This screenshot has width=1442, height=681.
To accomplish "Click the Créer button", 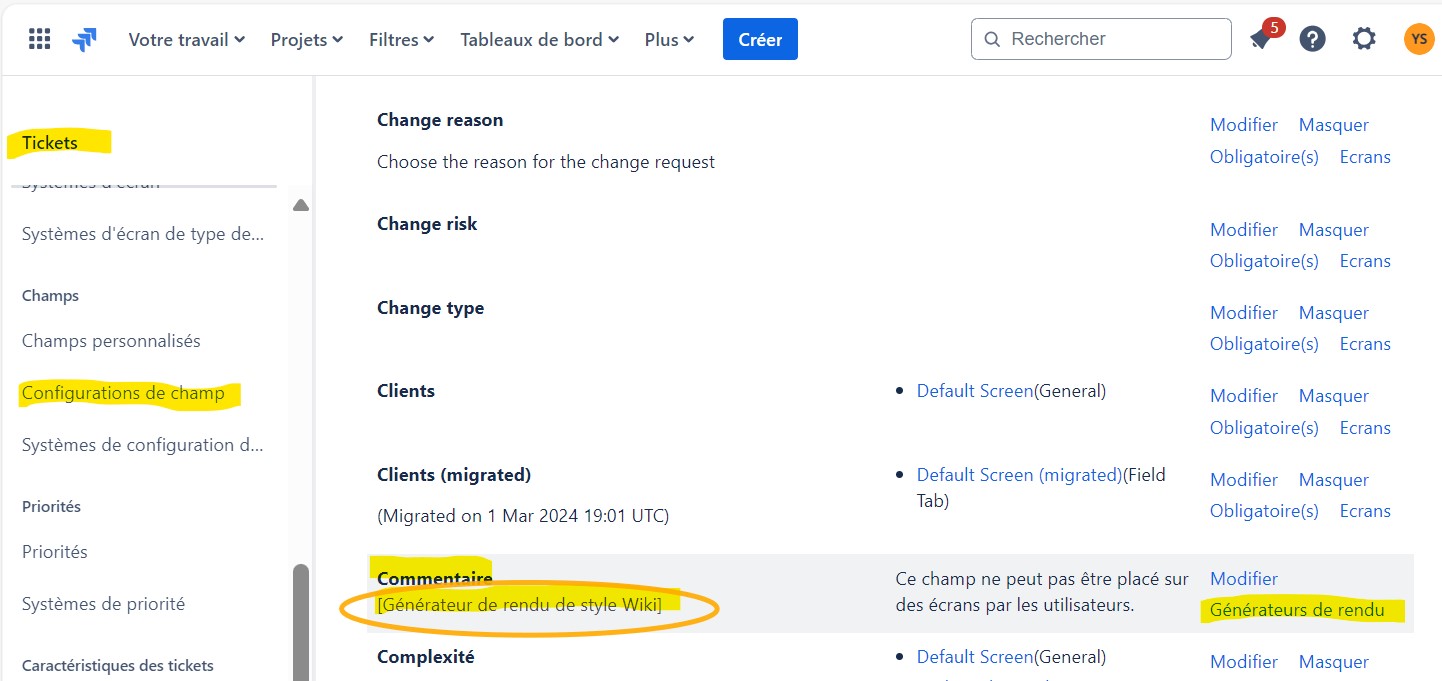I will point(760,39).
